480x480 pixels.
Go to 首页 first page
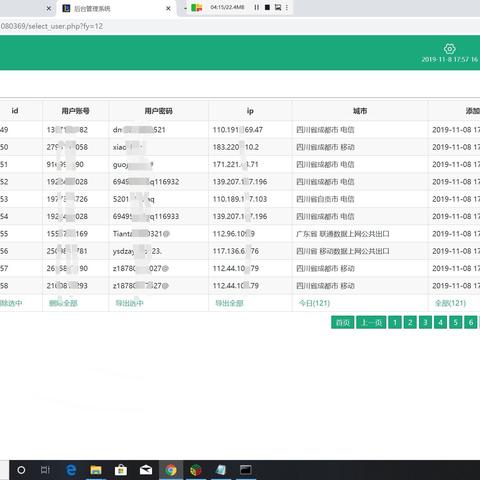click(x=343, y=322)
